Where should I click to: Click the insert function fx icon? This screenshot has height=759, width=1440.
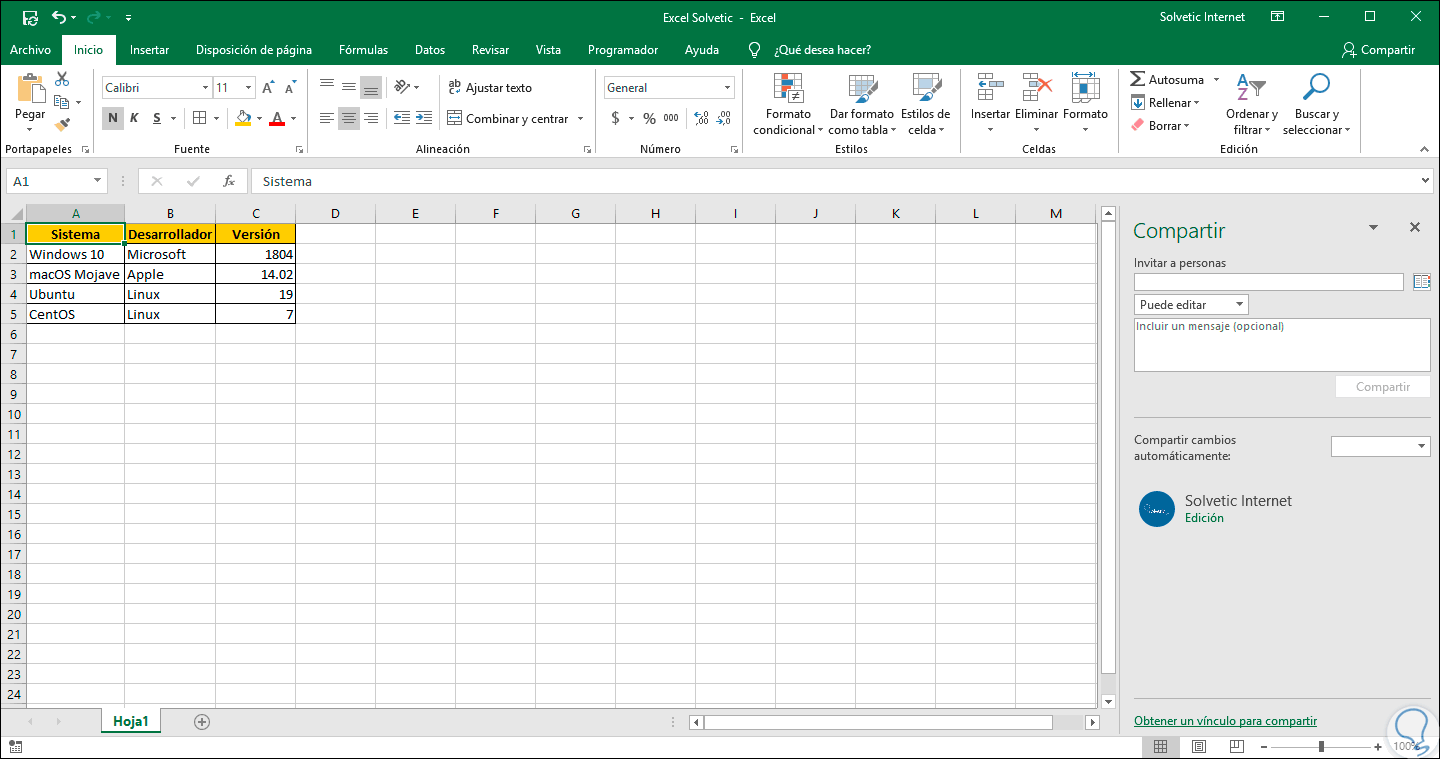tap(229, 181)
